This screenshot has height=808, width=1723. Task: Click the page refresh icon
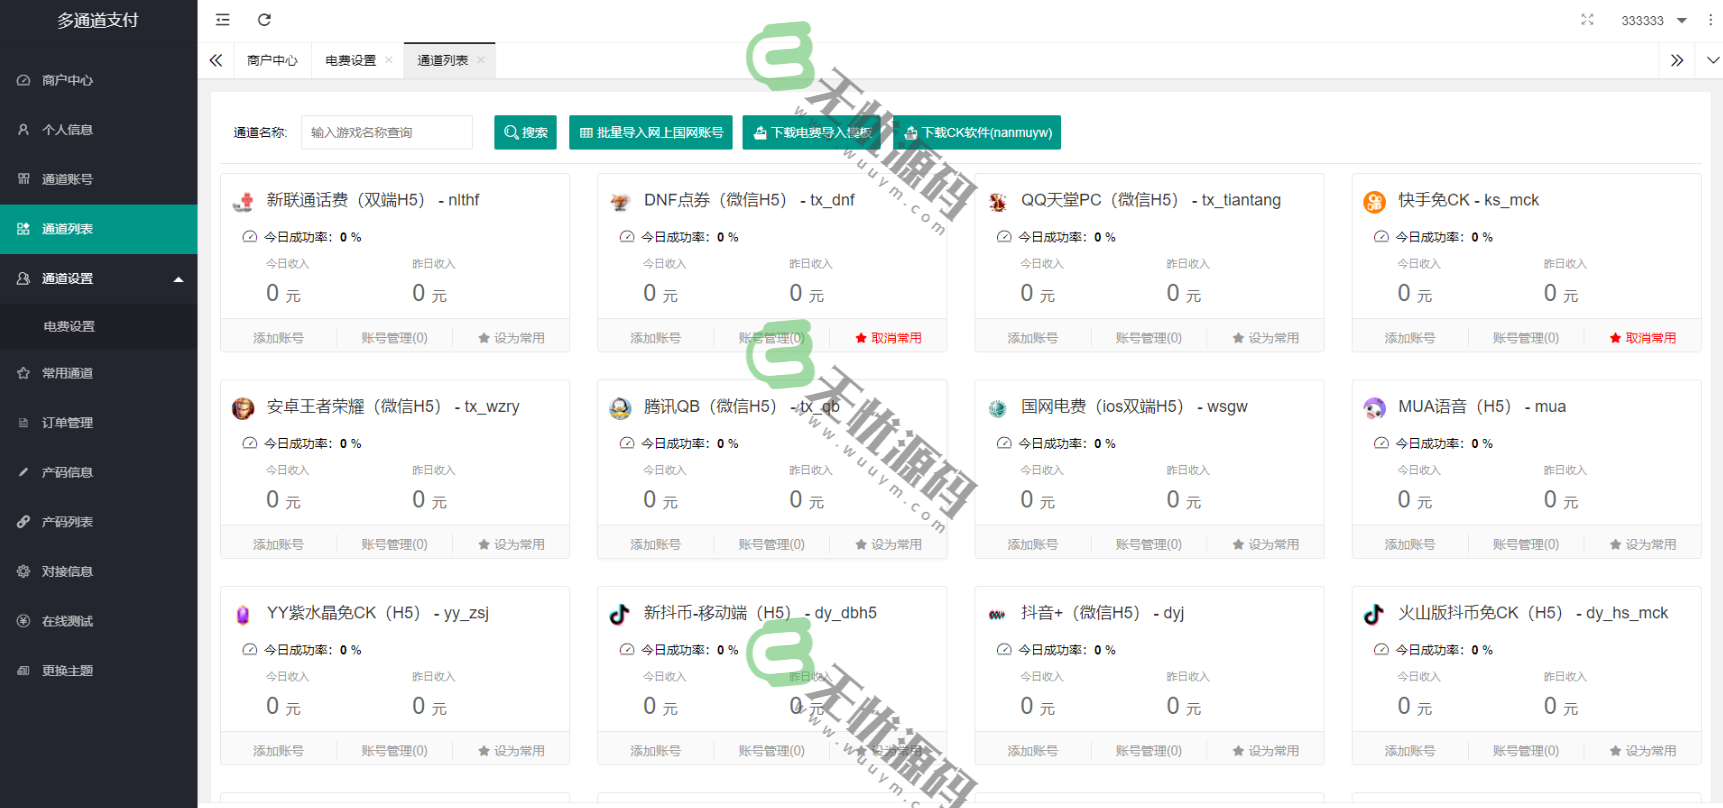pyautogui.click(x=264, y=20)
